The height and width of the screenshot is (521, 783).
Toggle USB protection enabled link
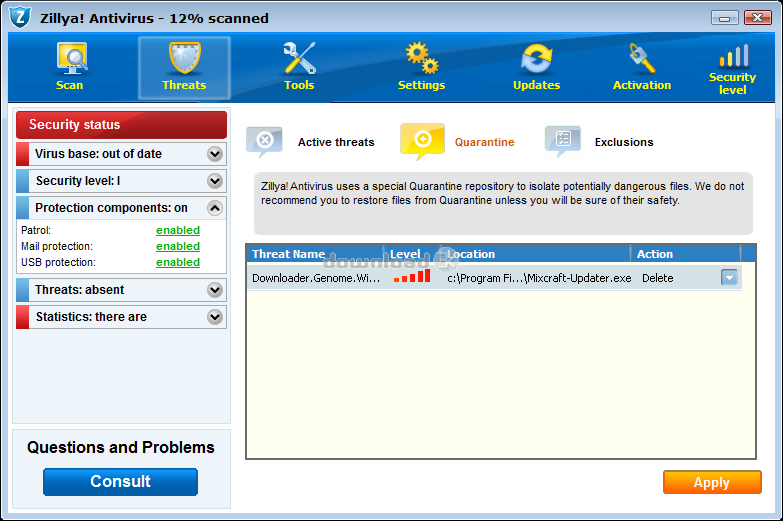(x=178, y=262)
